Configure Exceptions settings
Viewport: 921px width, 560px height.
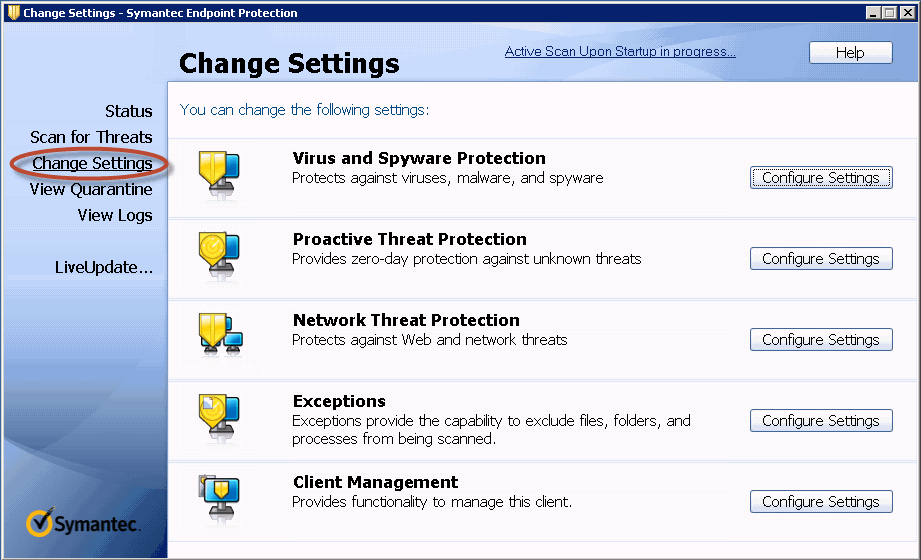tap(820, 420)
